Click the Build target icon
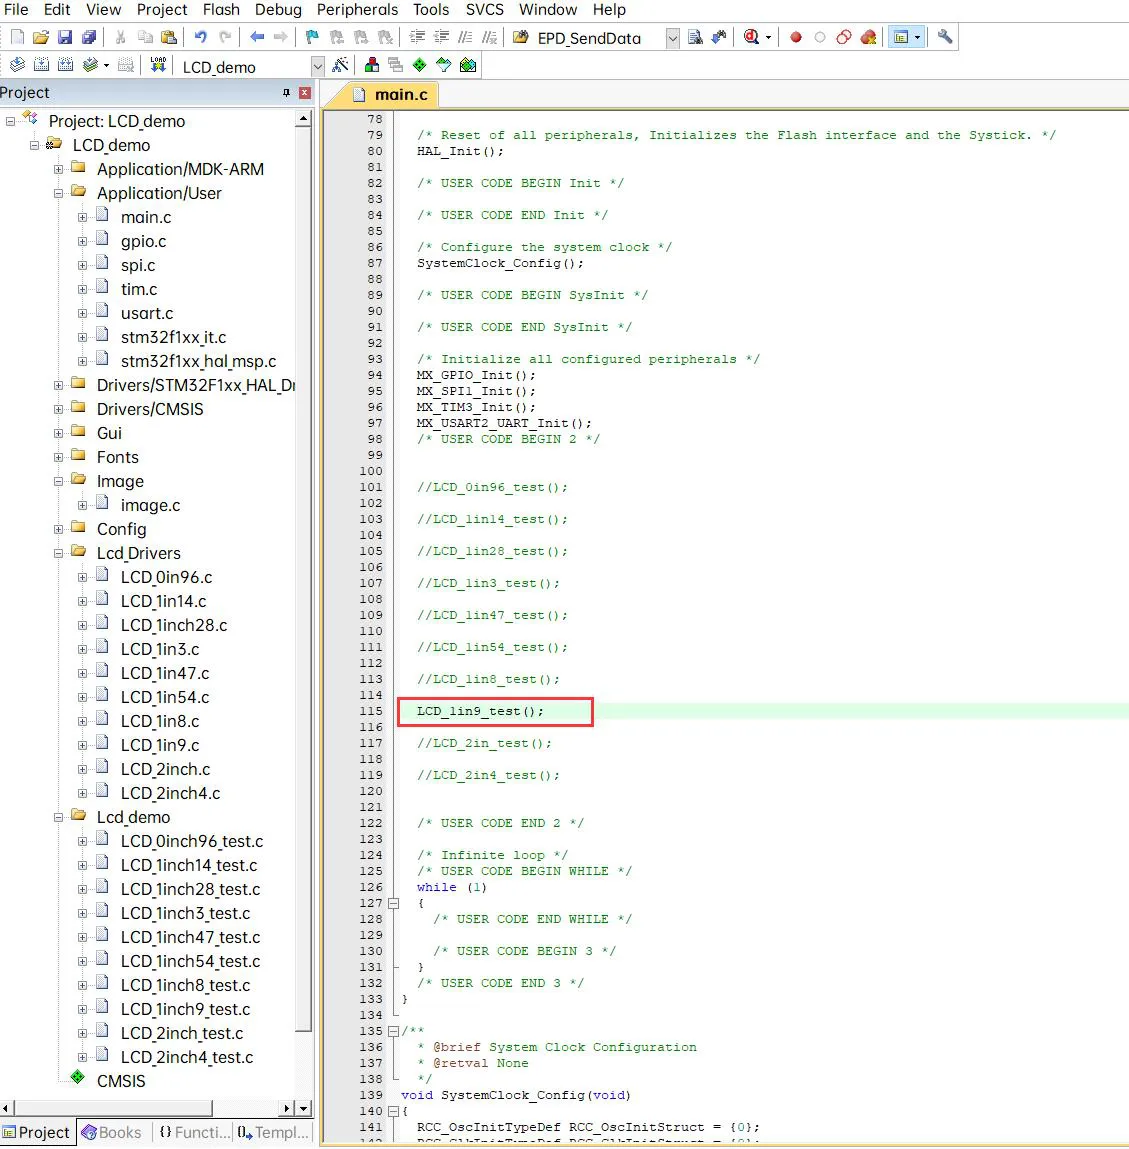 (41, 66)
